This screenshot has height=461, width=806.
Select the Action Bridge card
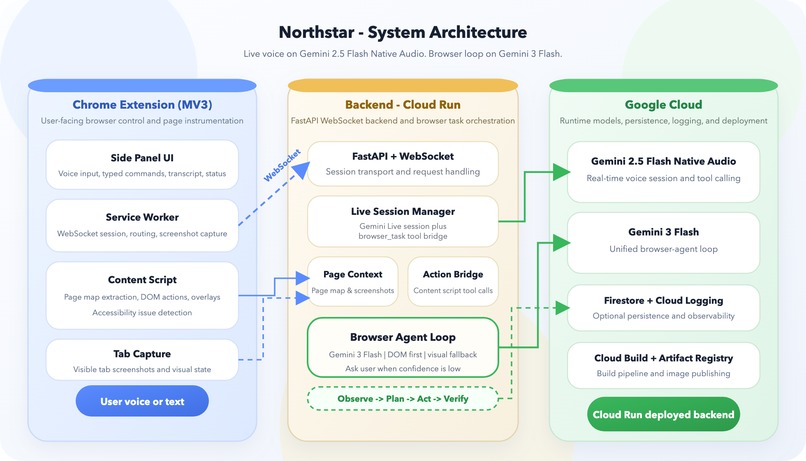[x=453, y=282]
